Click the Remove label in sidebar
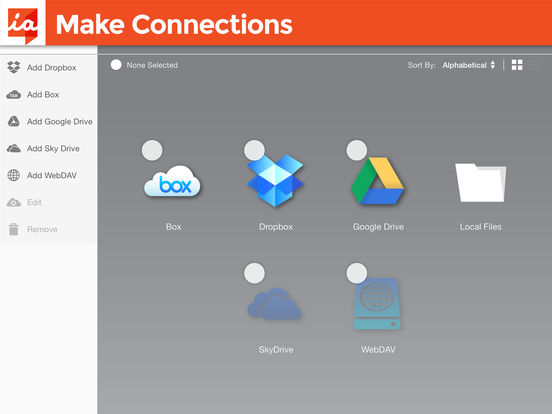This screenshot has width=552, height=414. point(42,229)
